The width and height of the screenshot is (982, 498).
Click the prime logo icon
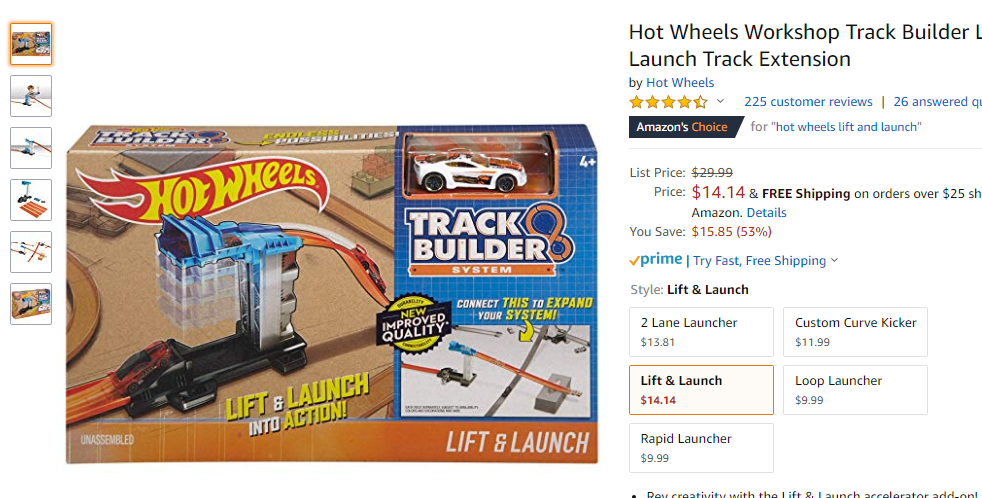click(656, 260)
